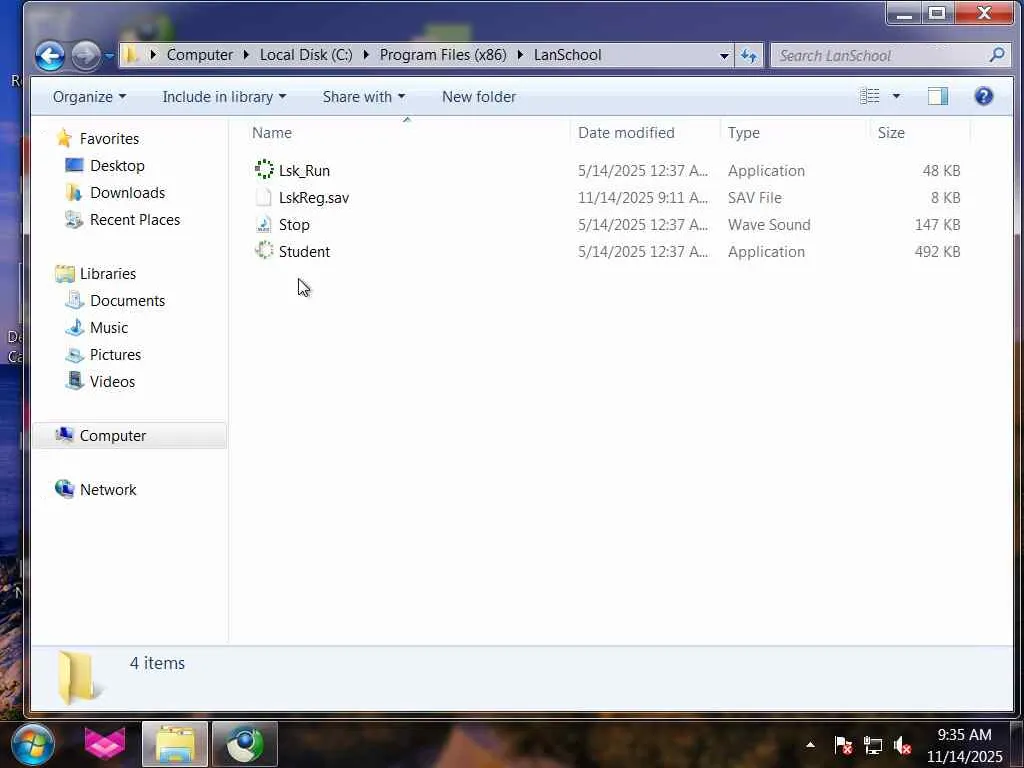Toggle the preview pane icon
Viewport: 1024px width, 768px height.
point(938,96)
